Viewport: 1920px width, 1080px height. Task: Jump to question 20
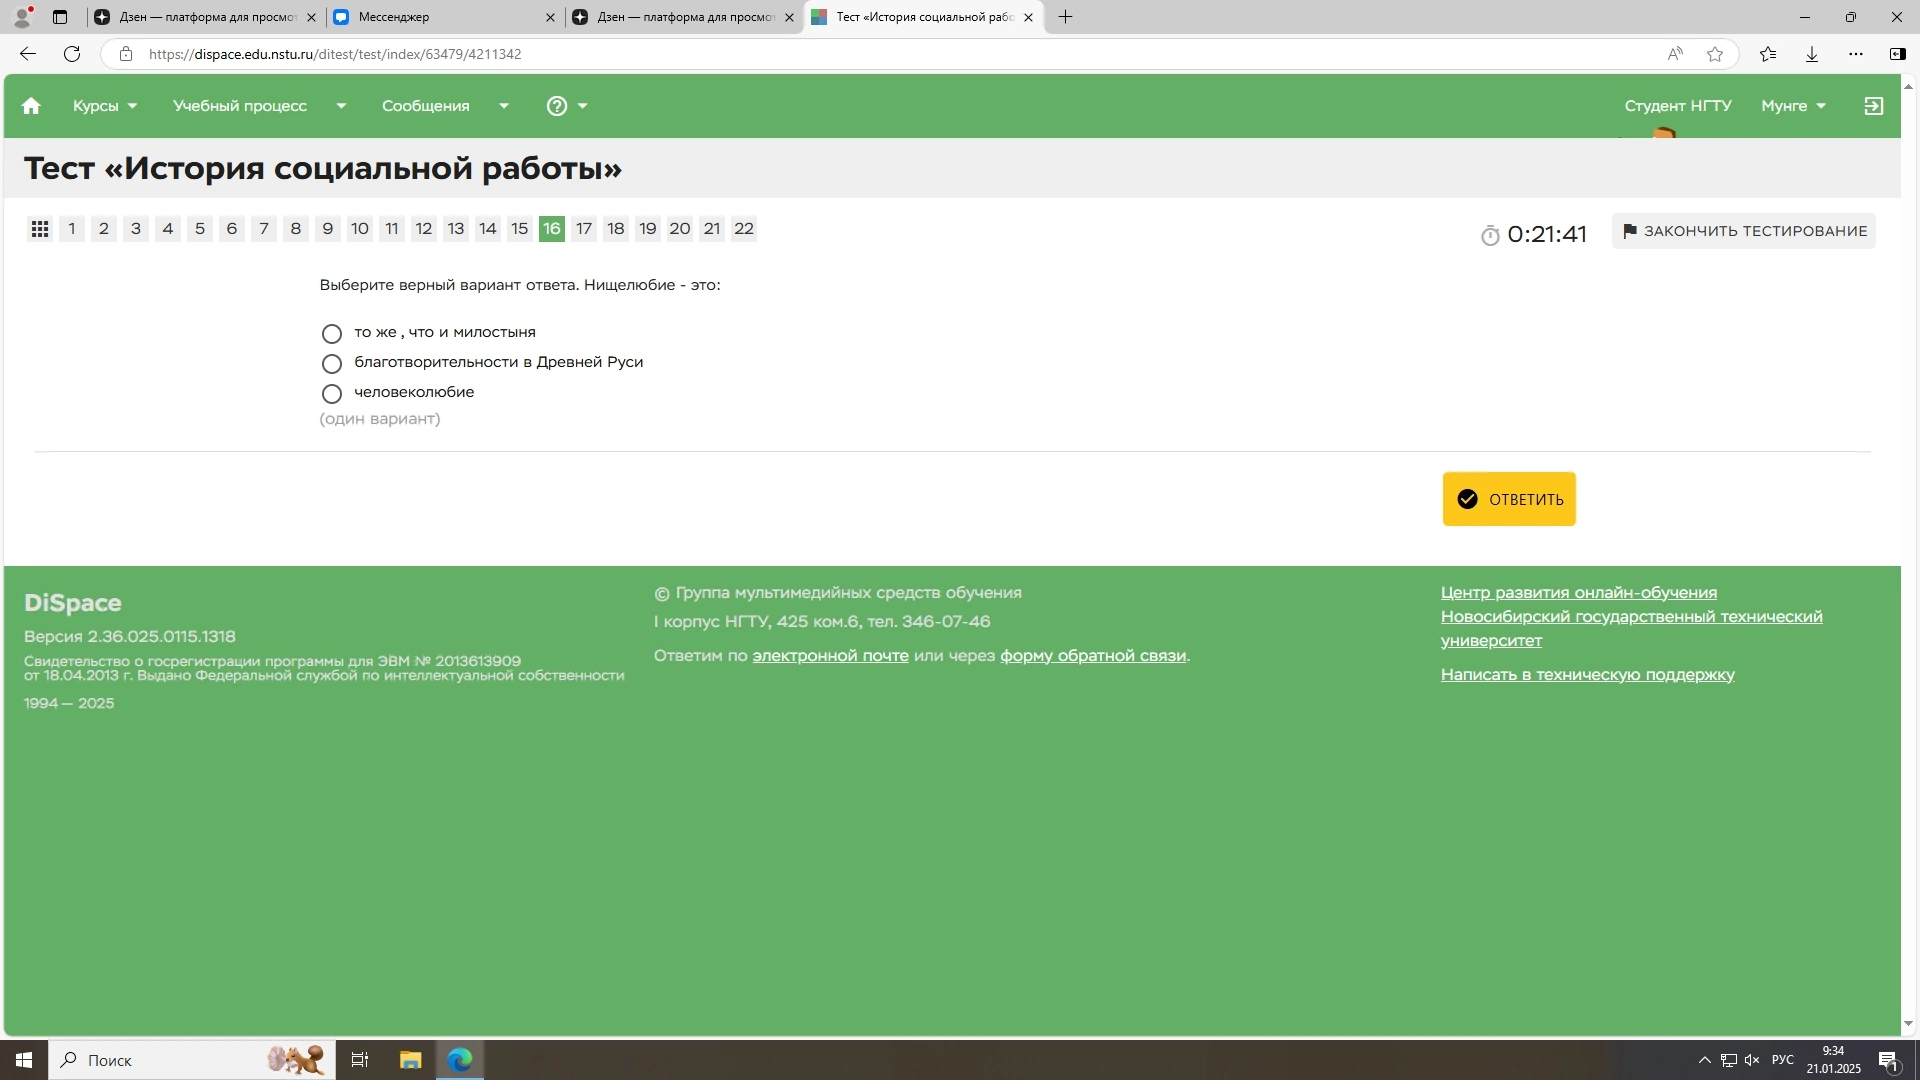(x=680, y=229)
